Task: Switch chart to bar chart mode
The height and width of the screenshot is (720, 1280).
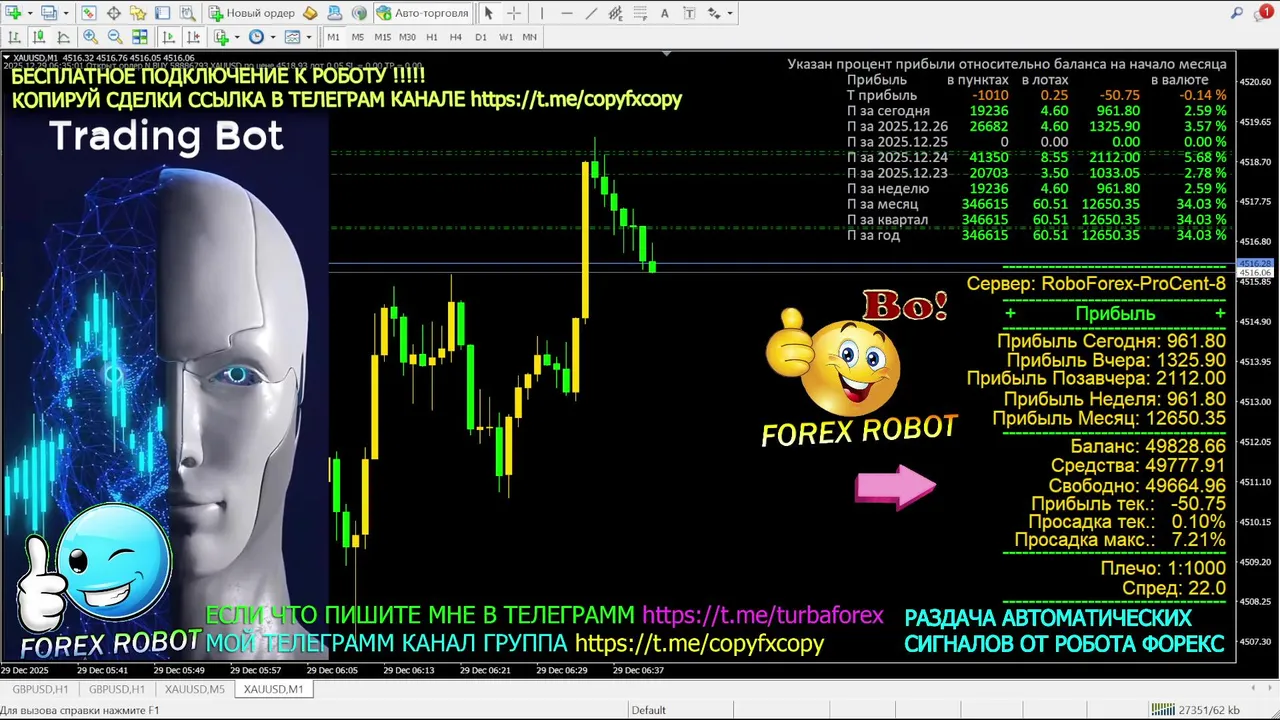Action: point(14,37)
